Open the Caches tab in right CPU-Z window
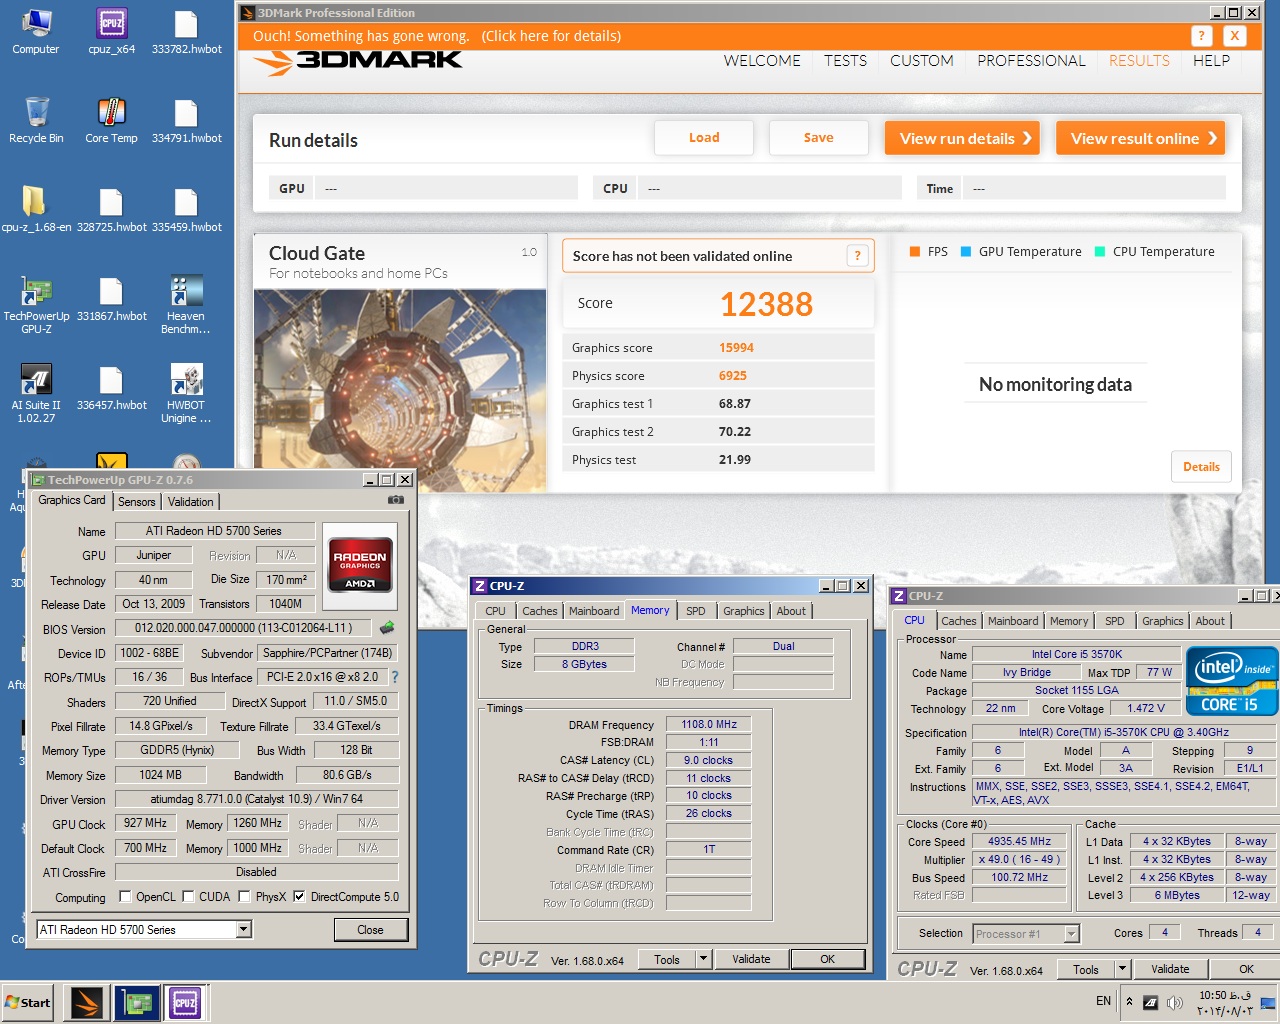 coord(959,621)
